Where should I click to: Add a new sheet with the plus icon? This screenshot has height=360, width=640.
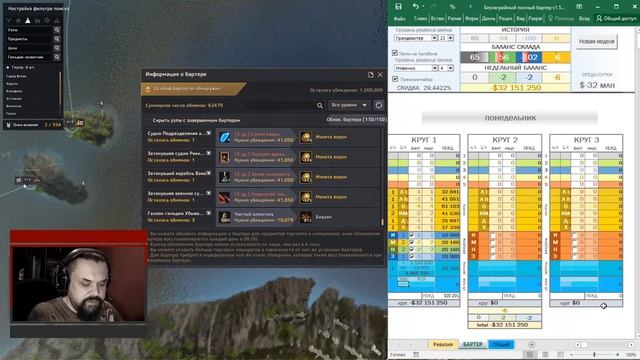click(531, 344)
